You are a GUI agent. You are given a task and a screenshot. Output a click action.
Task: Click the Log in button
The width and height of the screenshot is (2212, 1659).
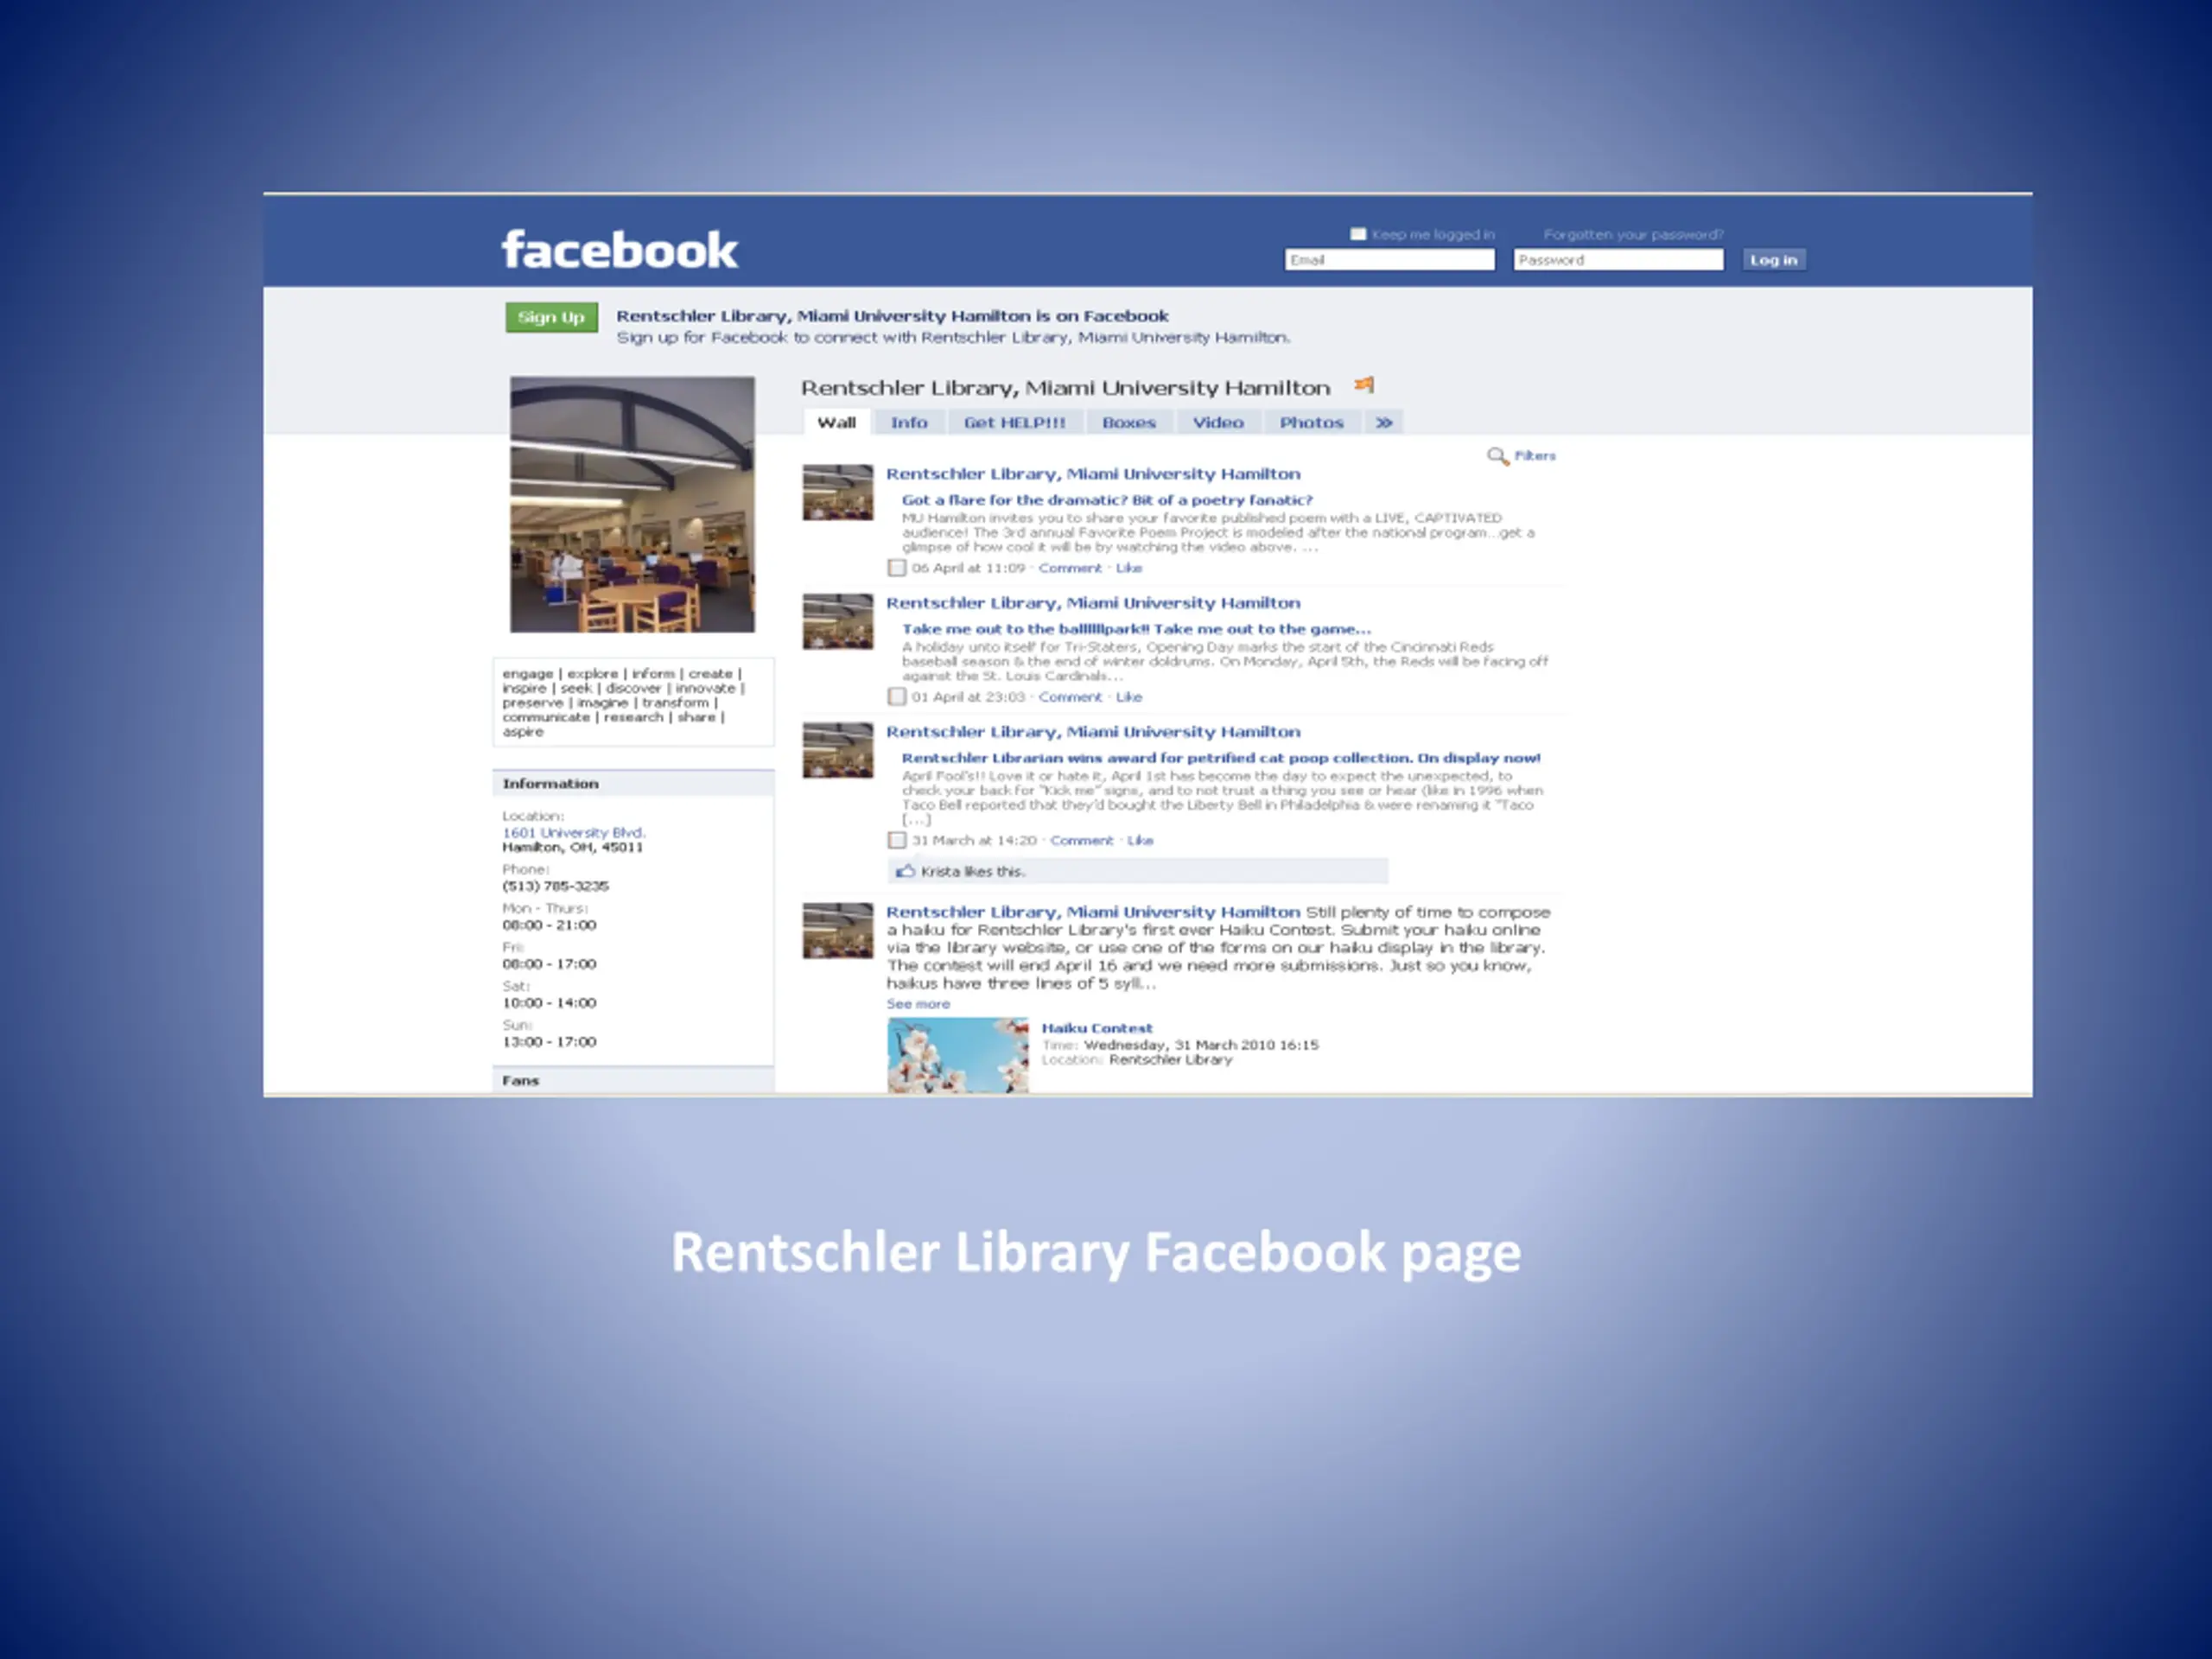point(1773,260)
